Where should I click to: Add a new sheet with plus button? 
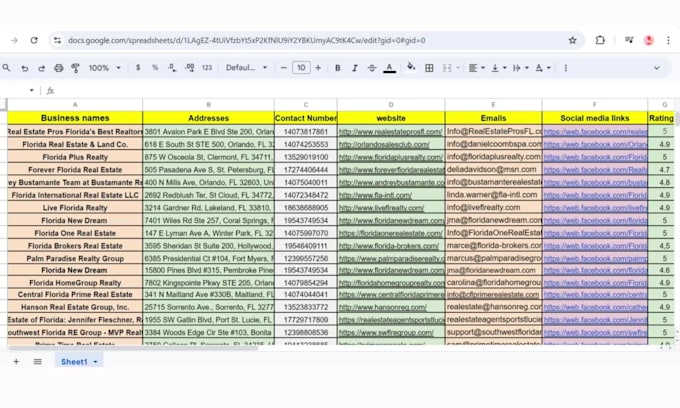pyautogui.click(x=16, y=362)
